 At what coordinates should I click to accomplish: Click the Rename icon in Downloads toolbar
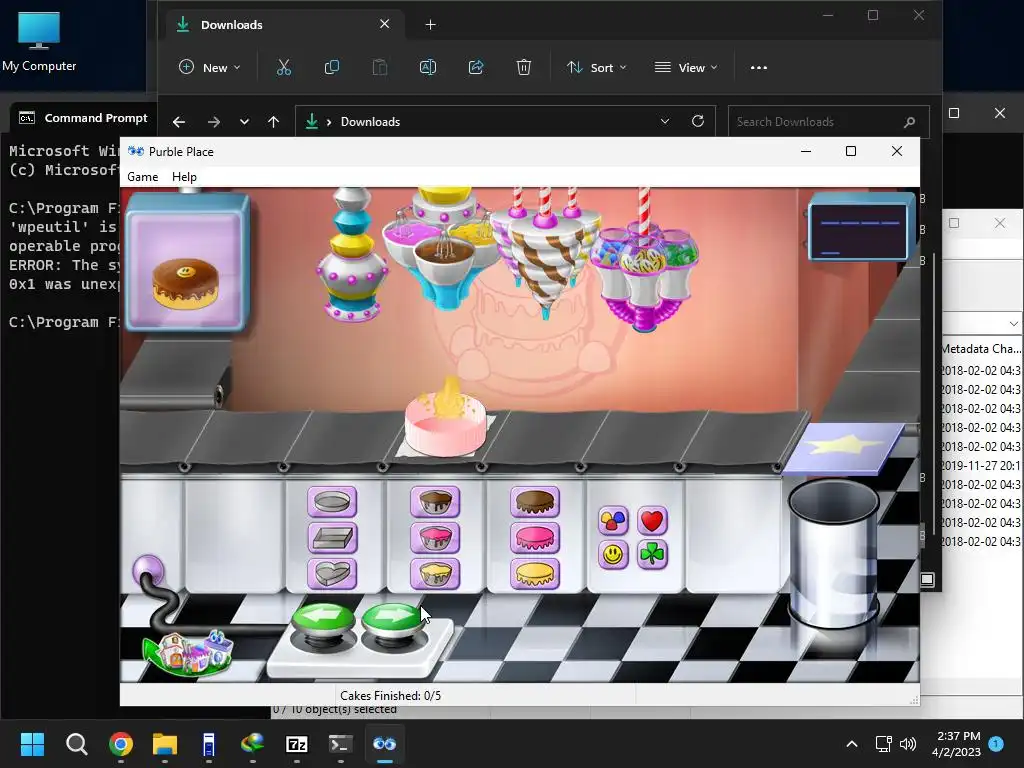(x=428, y=67)
